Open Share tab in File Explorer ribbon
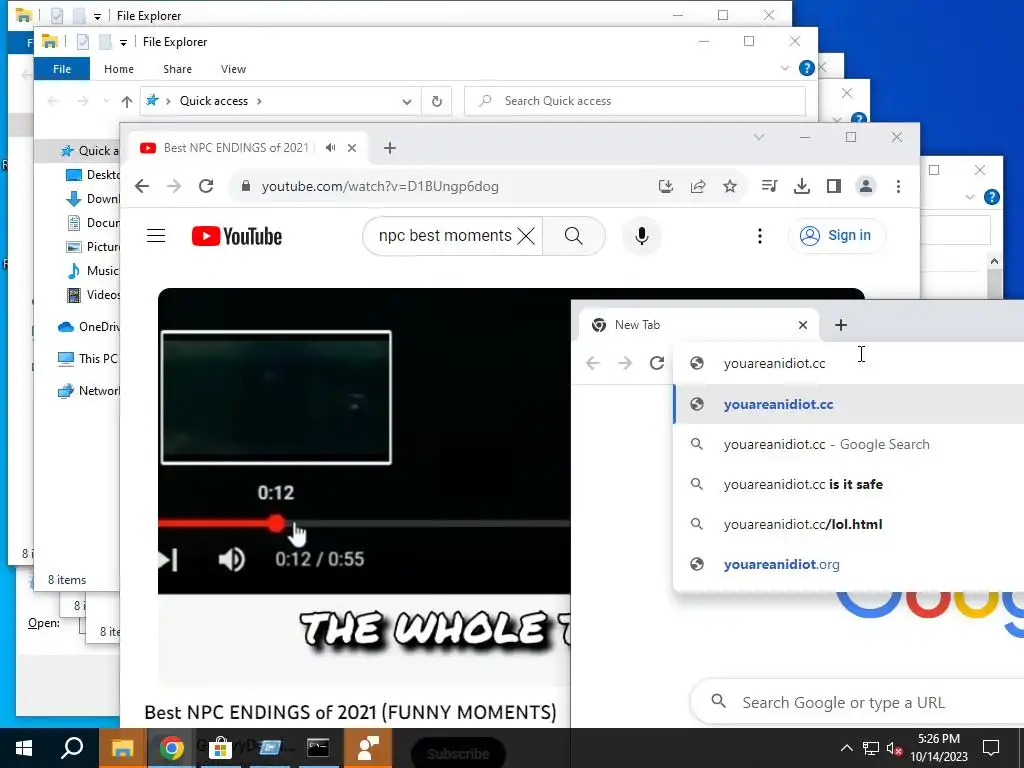The image size is (1024, 768). 178,69
